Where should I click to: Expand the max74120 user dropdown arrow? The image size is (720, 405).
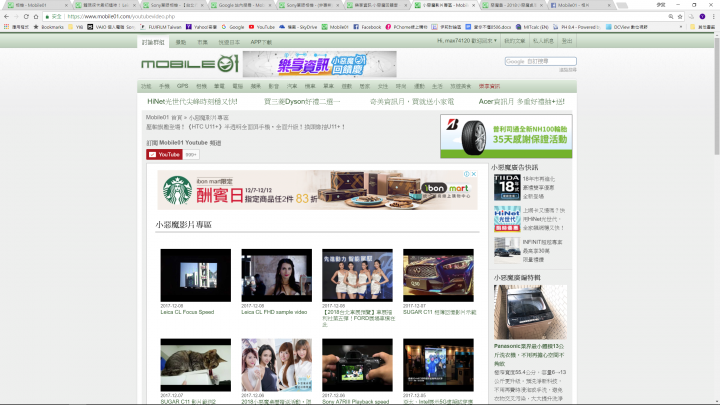point(495,41)
